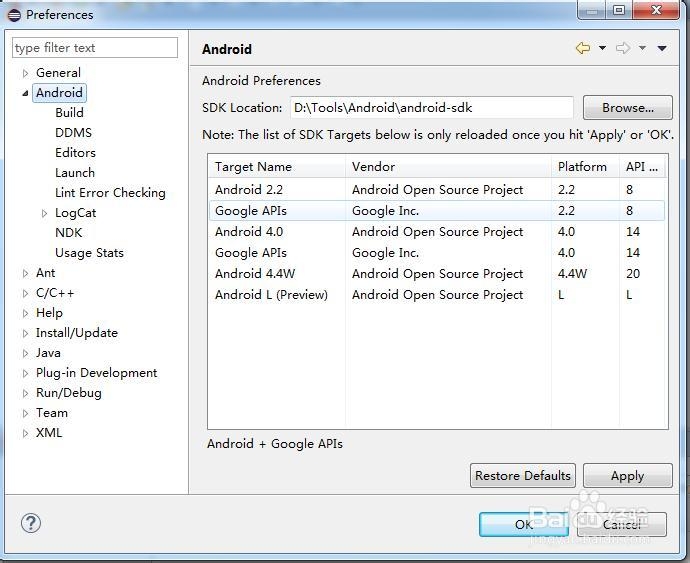Expand the C/C++ tree node

tap(26, 294)
